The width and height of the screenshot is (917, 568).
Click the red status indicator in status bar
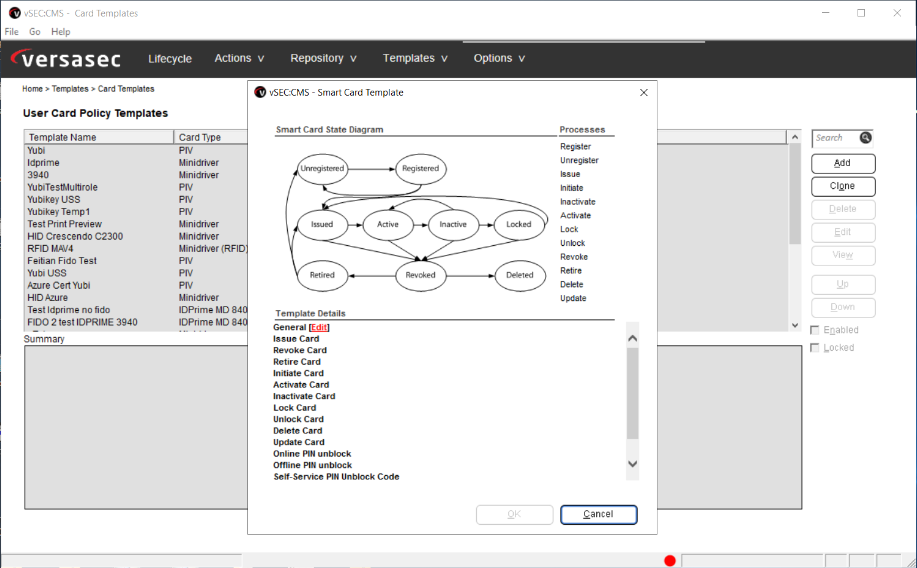pos(670,561)
